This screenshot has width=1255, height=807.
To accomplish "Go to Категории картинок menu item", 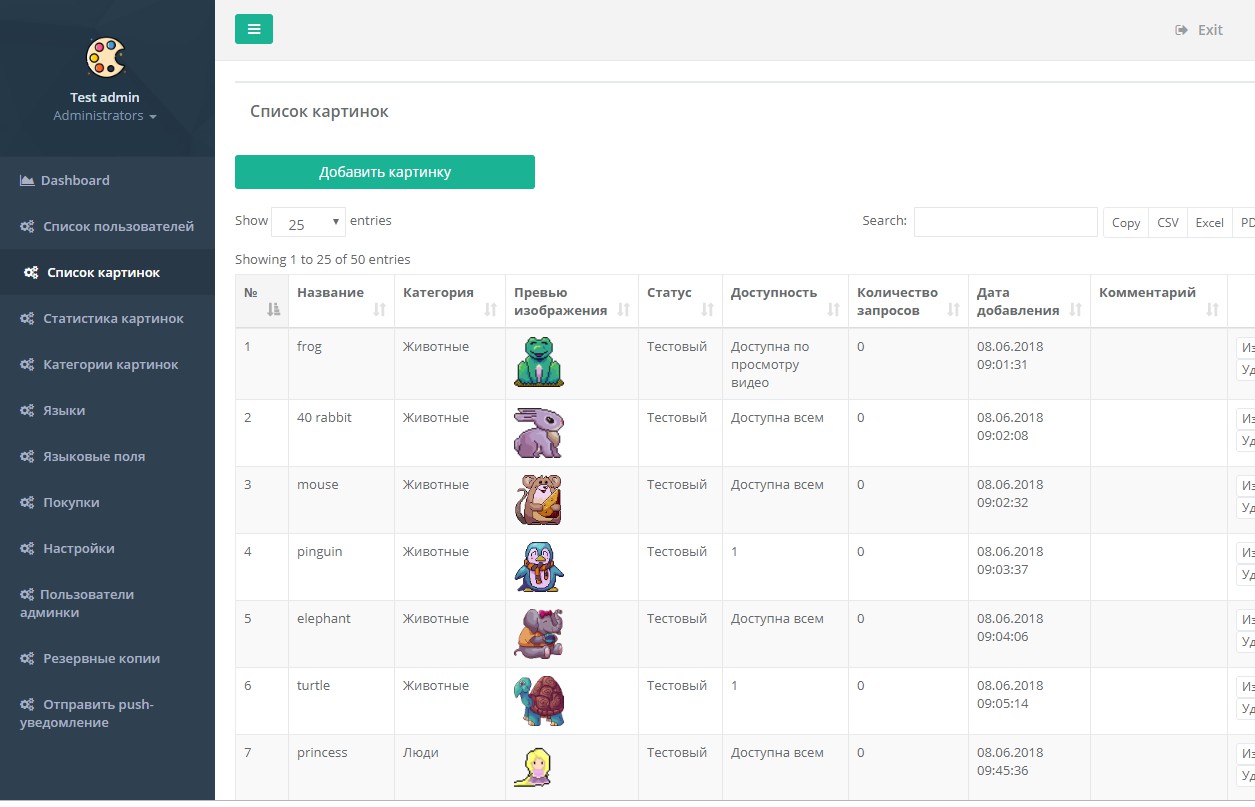I will tap(110, 365).
